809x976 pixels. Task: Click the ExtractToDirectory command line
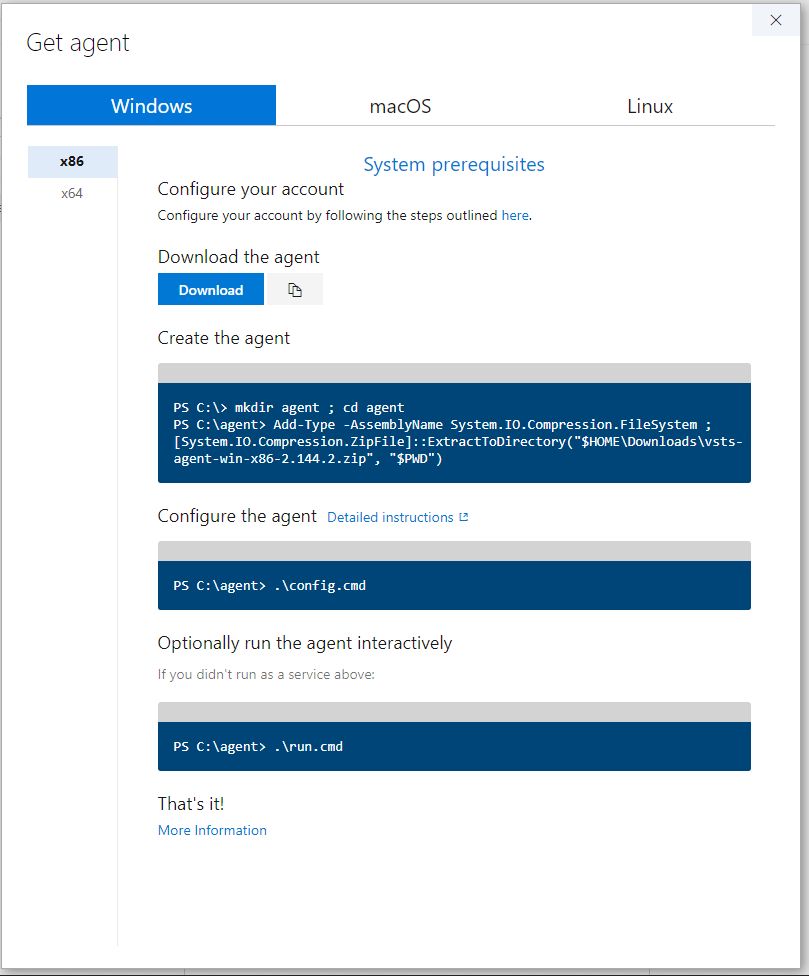coord(458,442)
